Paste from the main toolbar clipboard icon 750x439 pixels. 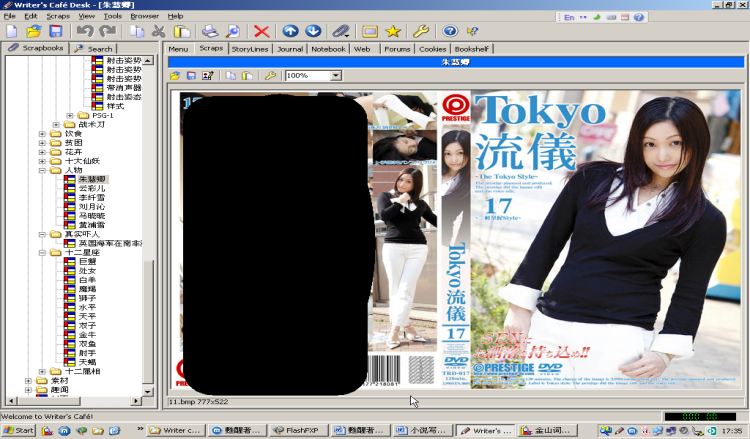(182, 32)
